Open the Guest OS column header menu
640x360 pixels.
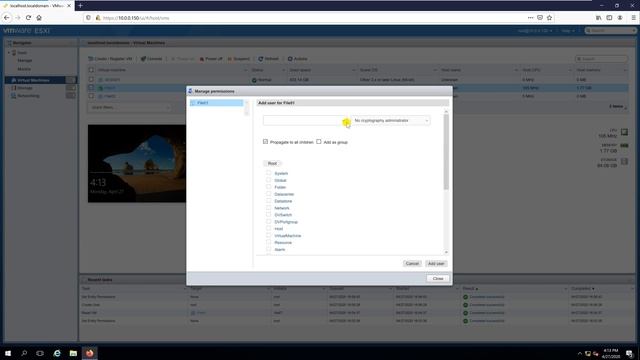coord(434,70)
